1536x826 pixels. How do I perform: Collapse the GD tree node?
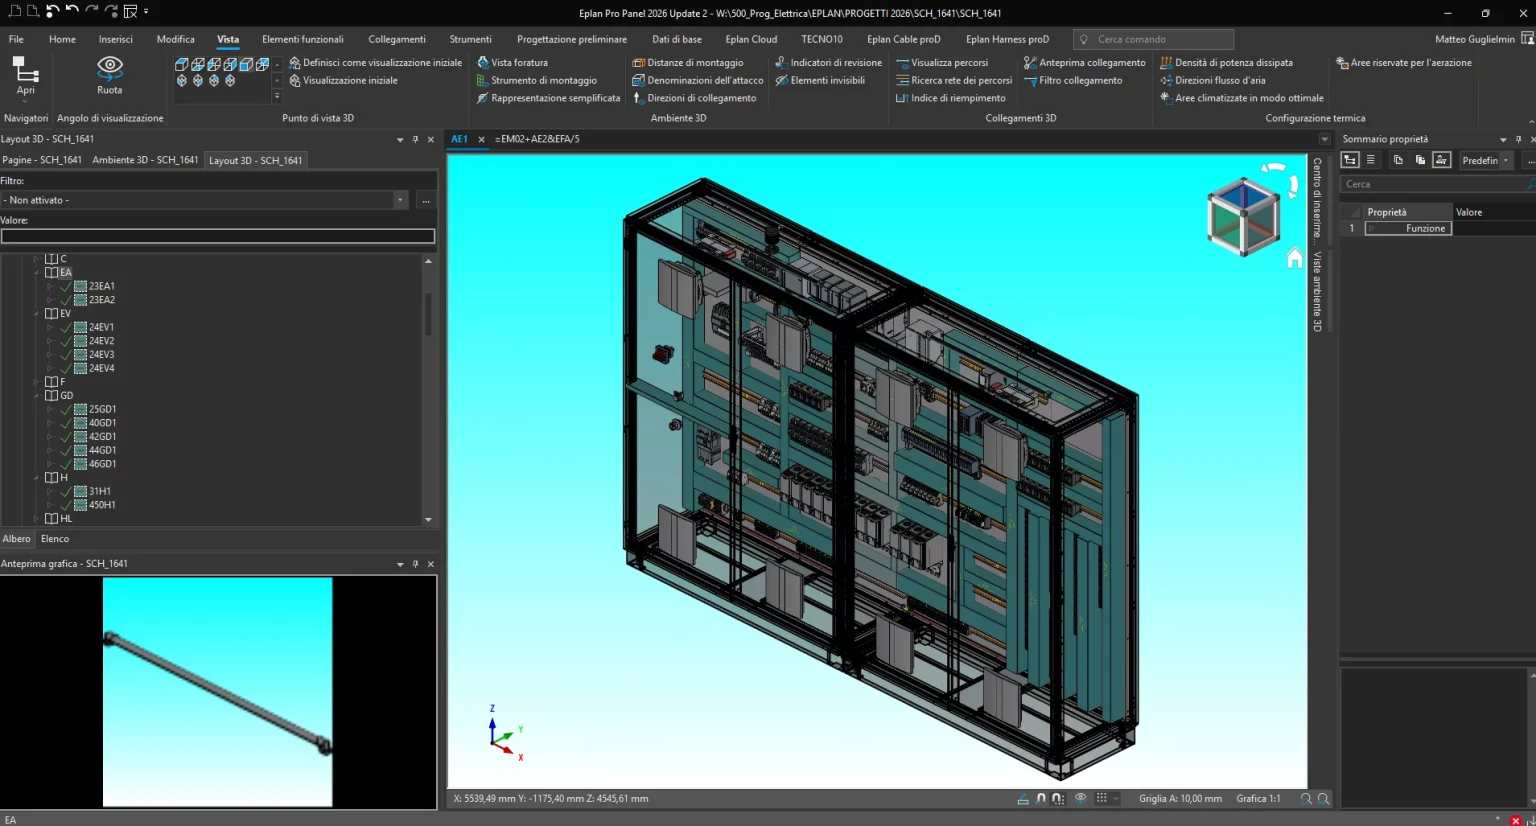point(38,395)
